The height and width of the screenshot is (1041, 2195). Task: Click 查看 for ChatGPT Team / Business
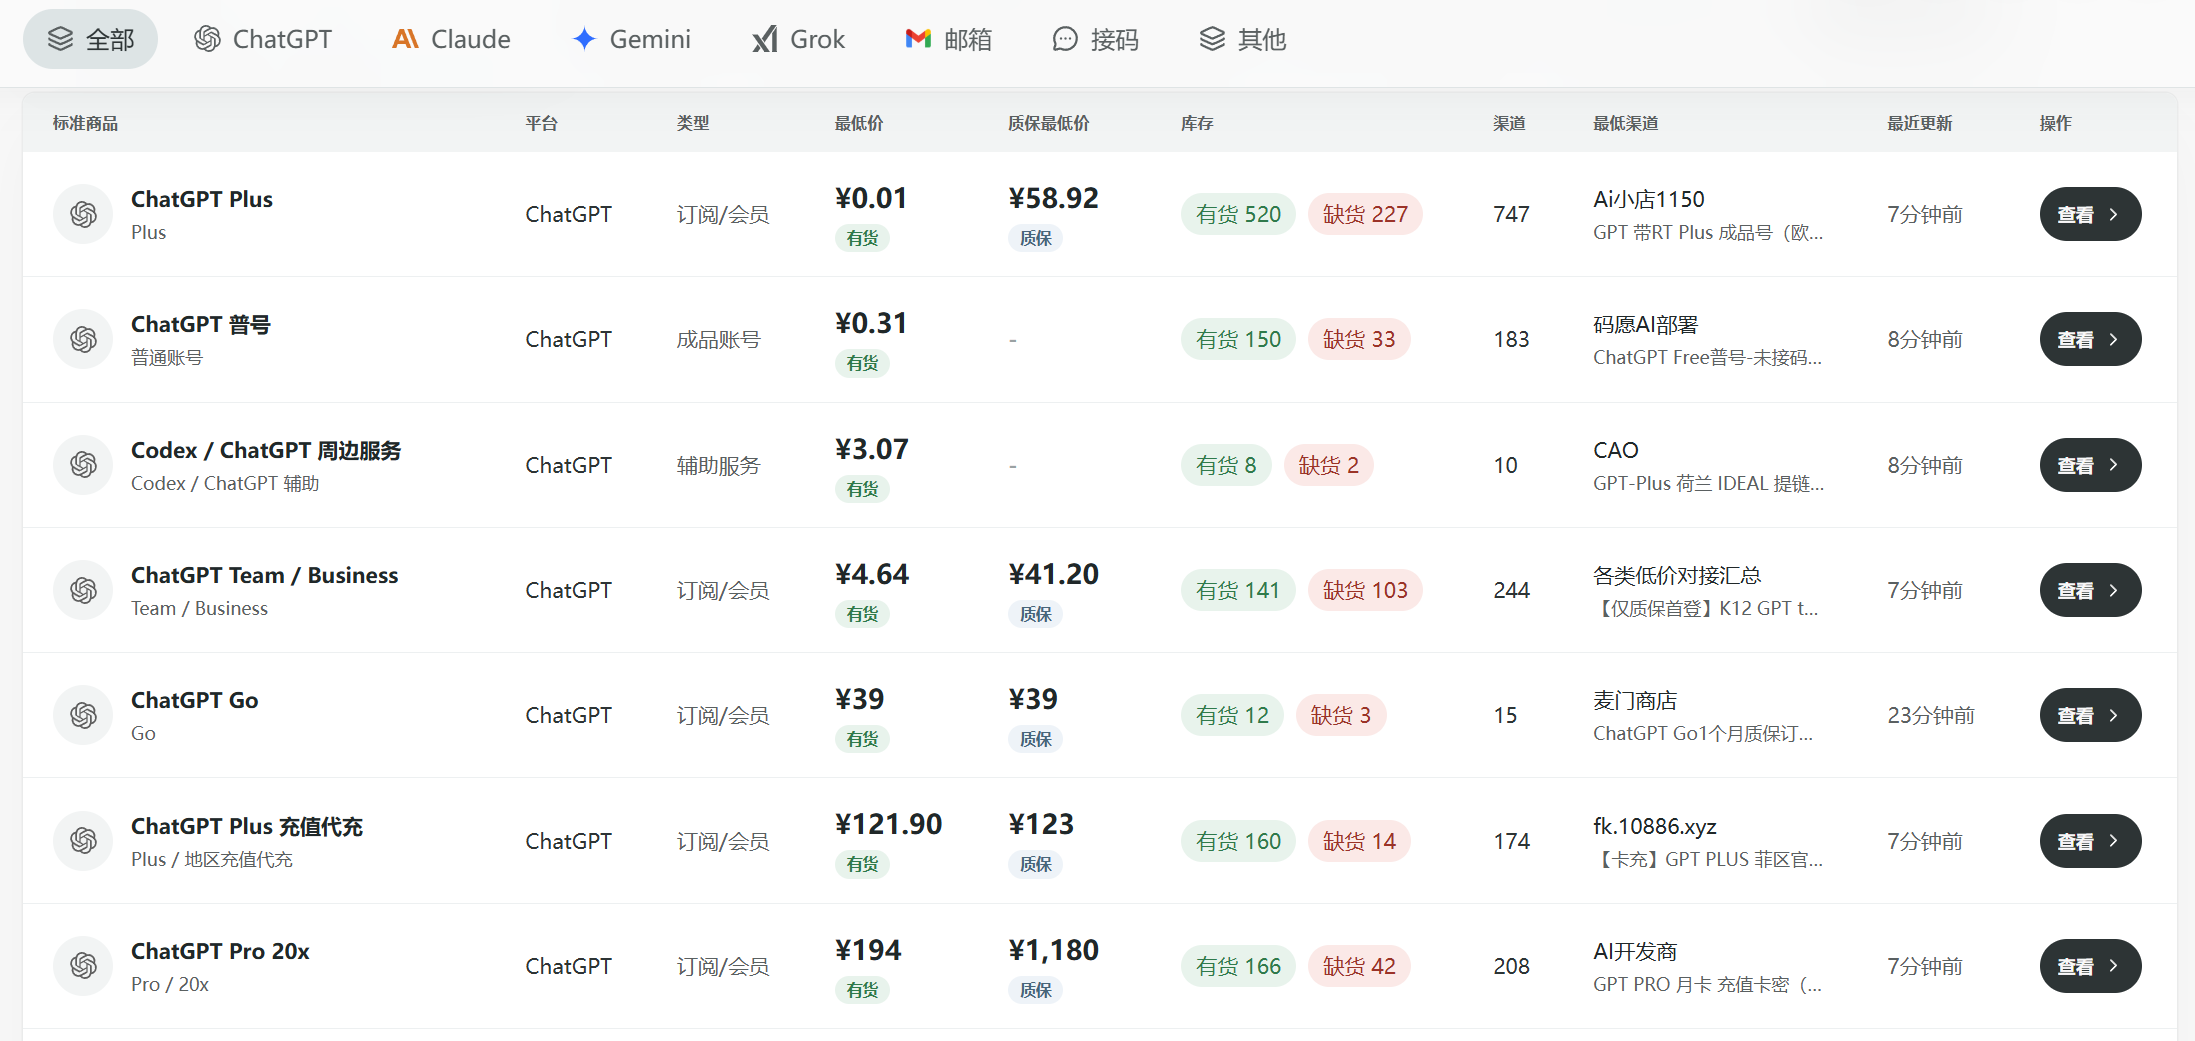pyautogui.click(x=2090, y=590)
